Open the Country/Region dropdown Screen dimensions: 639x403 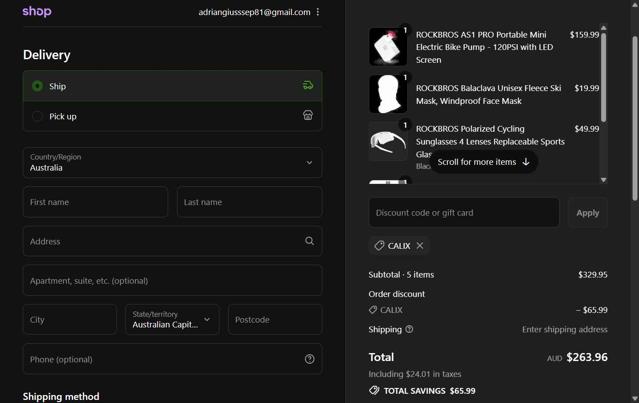tap(172, 163)
